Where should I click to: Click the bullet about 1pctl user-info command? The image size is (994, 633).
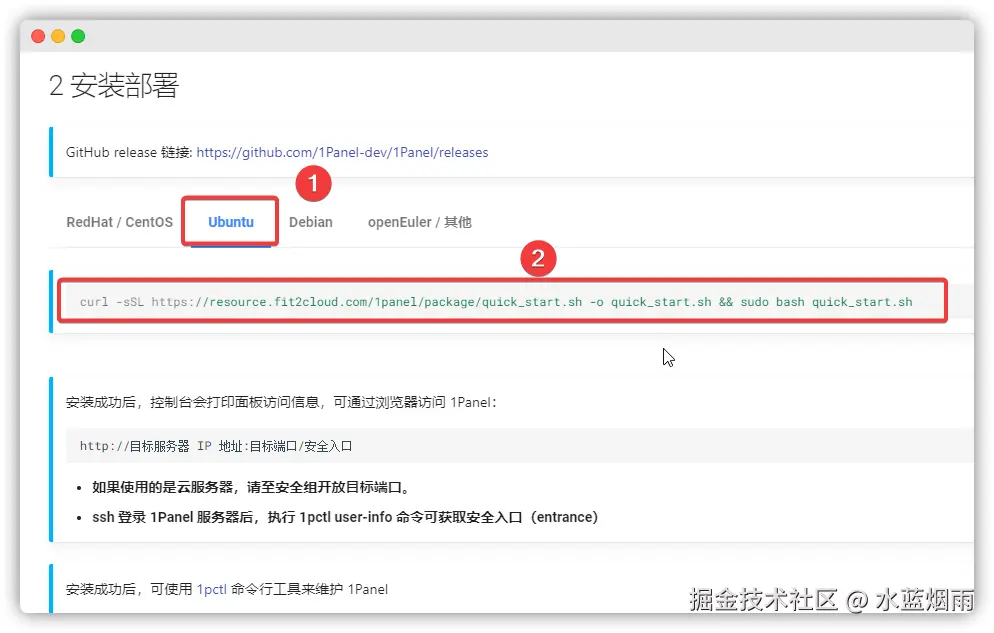click(345, 517)
